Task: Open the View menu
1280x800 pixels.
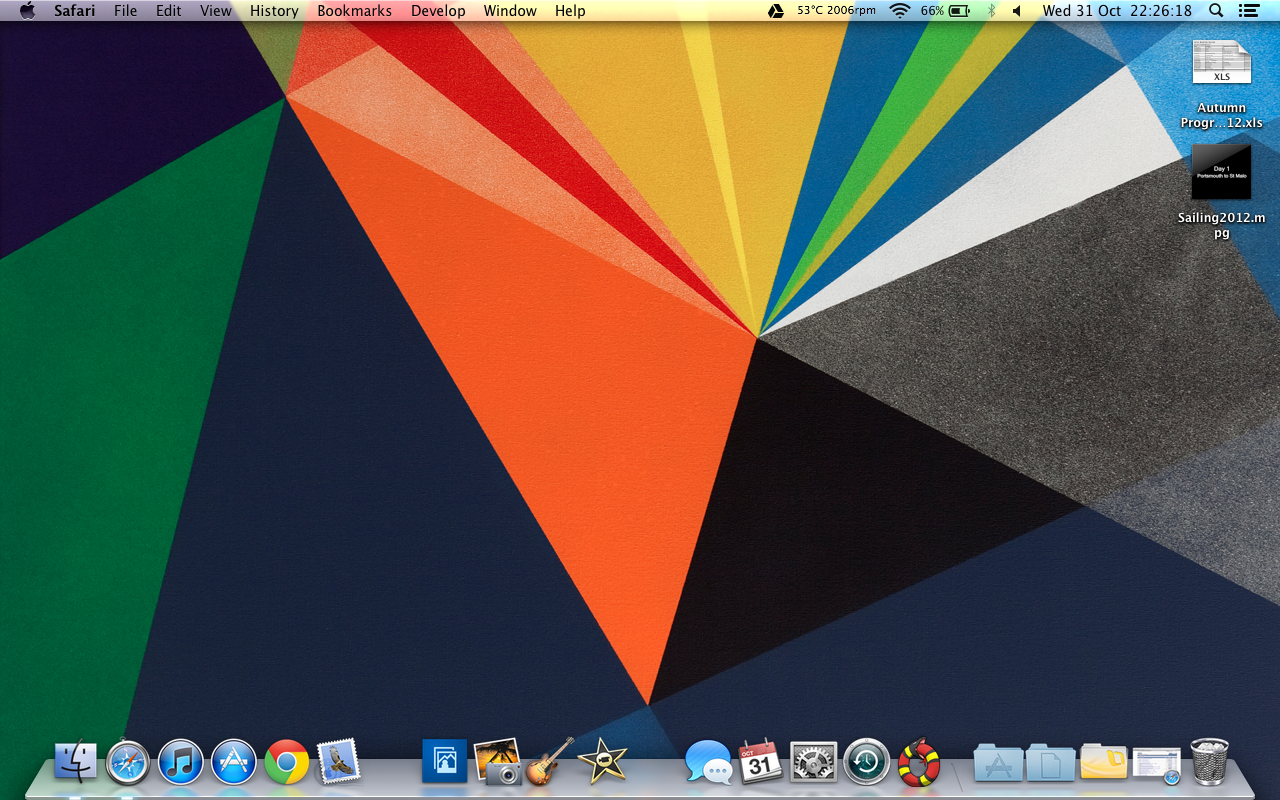Action: coord(216,11)
